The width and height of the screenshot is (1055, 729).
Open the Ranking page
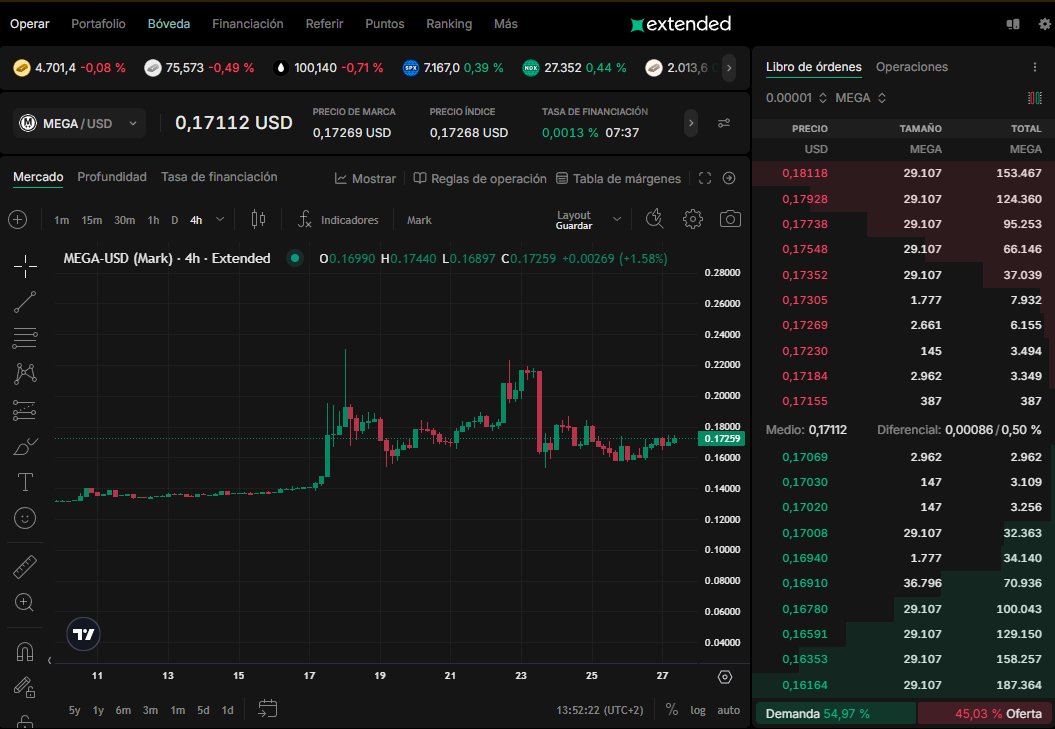click(449, 24)
